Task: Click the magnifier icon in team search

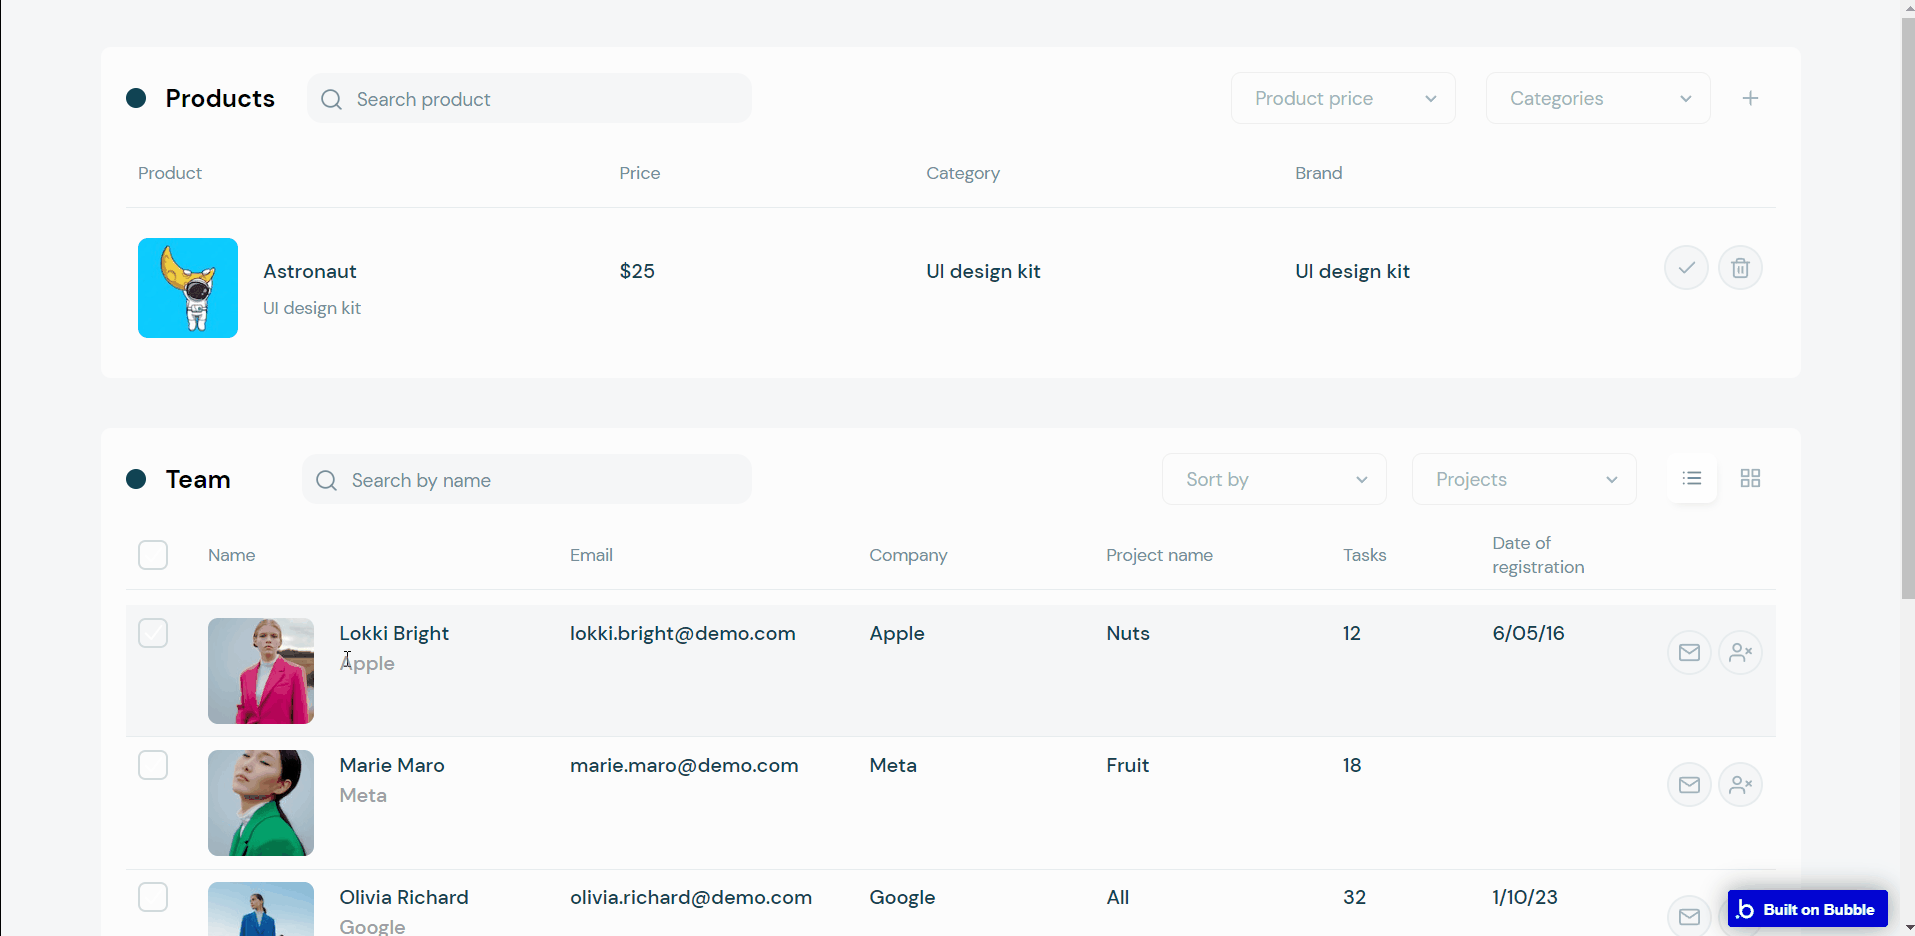Action: pyautogui.click(x=326, y=480)
